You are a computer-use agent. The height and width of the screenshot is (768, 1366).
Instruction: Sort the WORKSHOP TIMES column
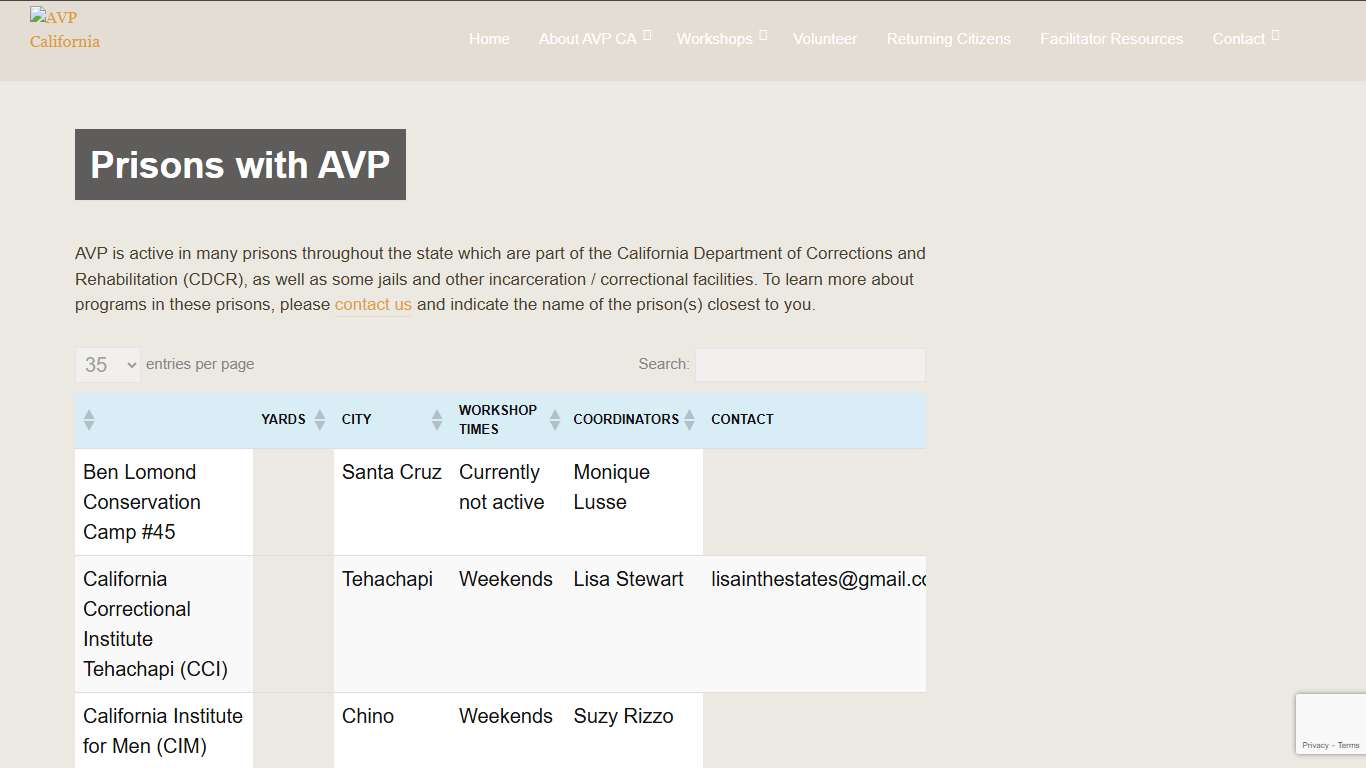(555, 420)
